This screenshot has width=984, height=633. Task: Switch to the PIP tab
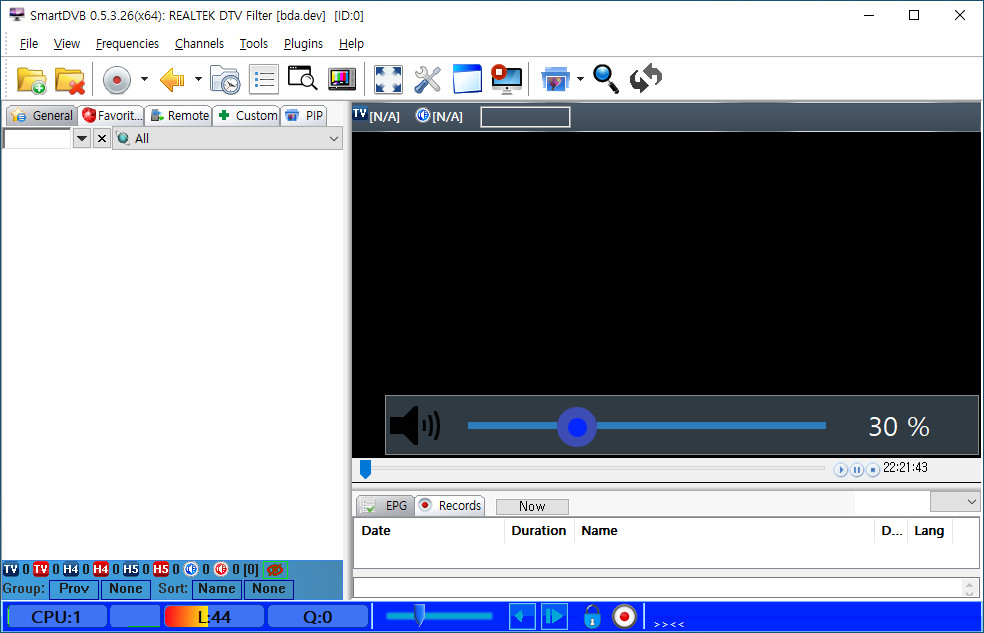click(x=304, y=115)
